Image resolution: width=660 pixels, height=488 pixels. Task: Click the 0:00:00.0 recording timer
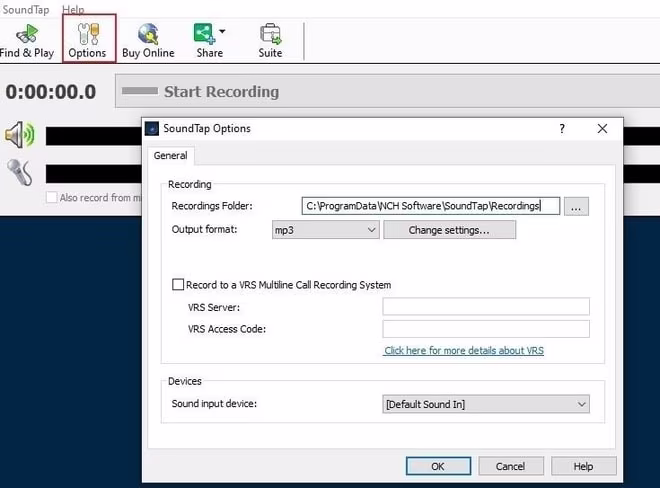(x=51, y=91)
